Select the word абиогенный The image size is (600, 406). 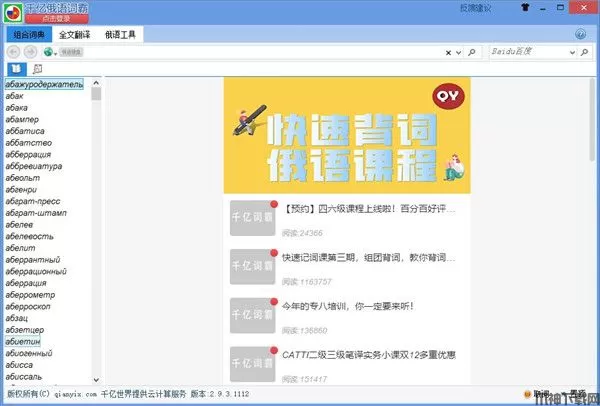click(x=29, y=353)
